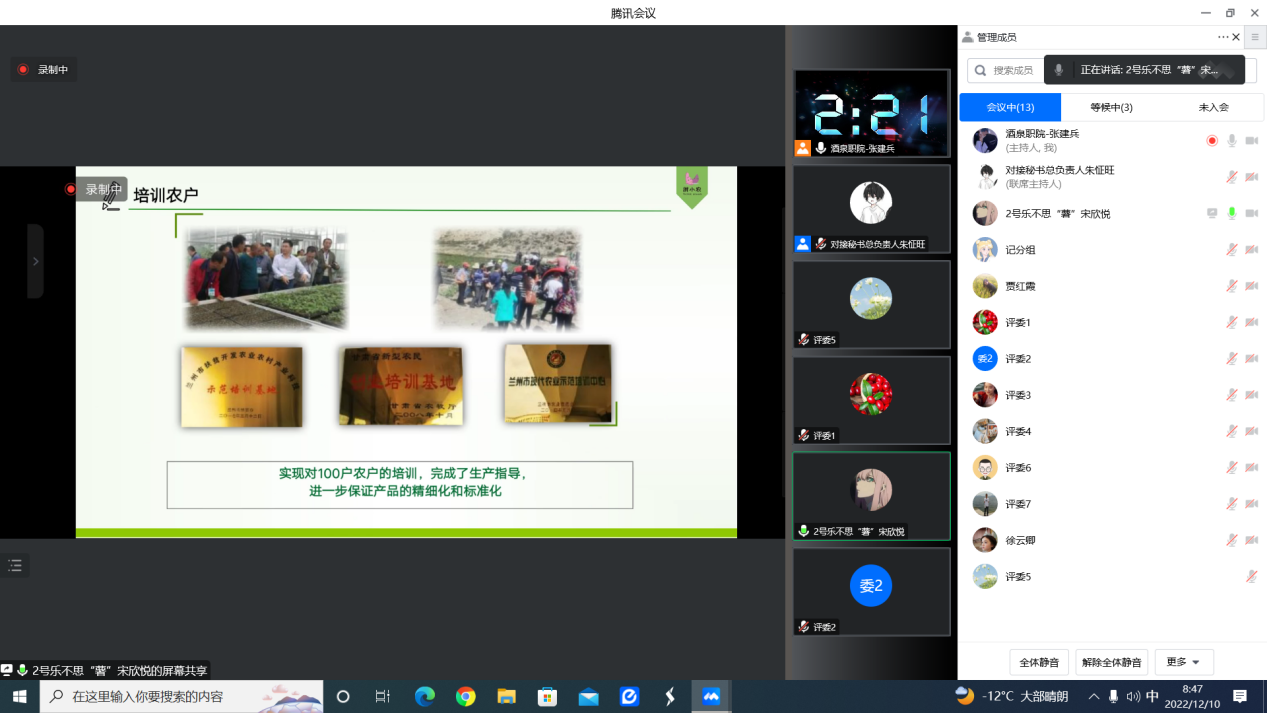This screenshot has width=1267, height=713.
Task: Click the 解除全体静音 button
Action: (x=1111, y=662)
